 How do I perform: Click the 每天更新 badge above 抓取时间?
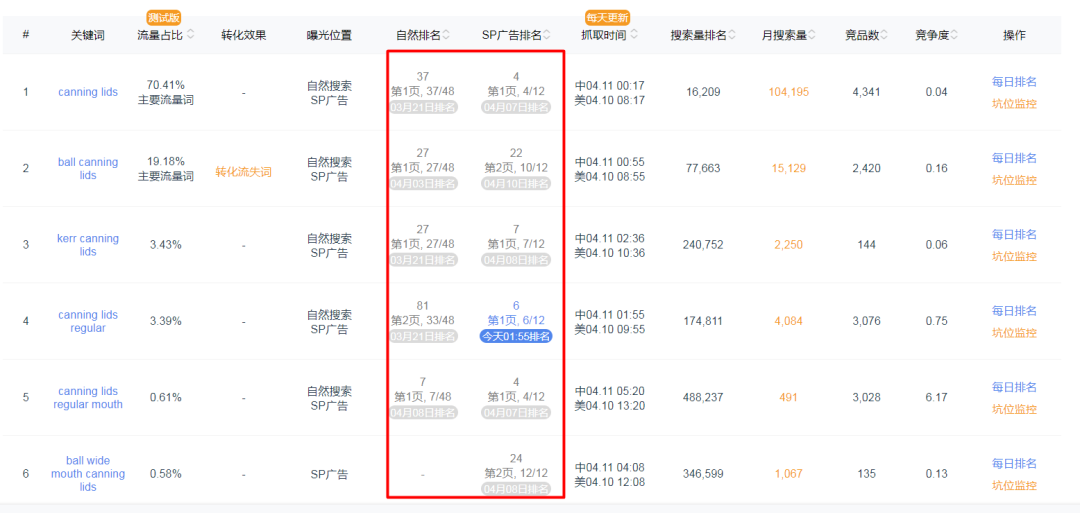pos(607,17)
